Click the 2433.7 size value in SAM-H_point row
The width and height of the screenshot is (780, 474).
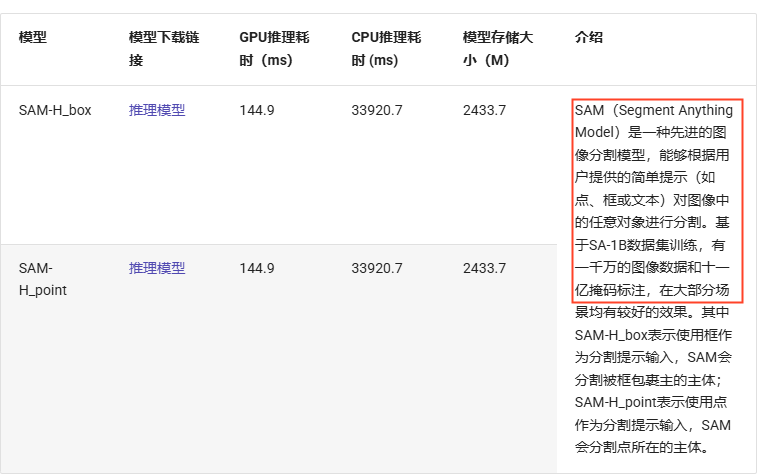pyautogui.click(x=484, y=268)
